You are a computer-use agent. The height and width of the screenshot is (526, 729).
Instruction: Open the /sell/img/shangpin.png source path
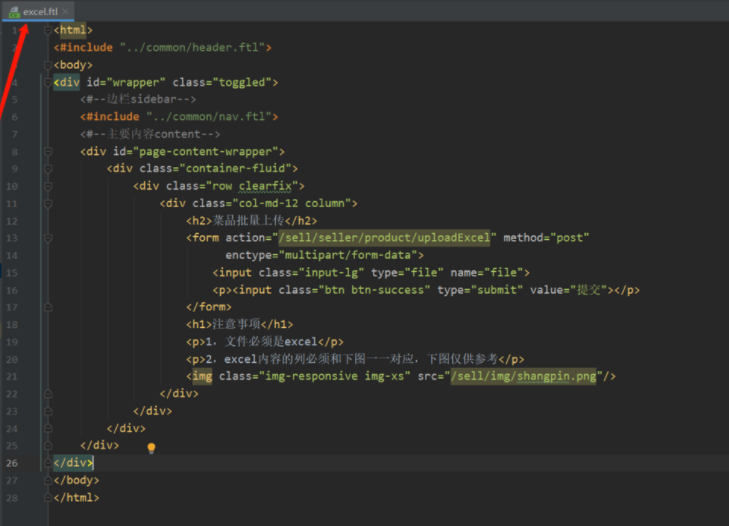point(524,376)
